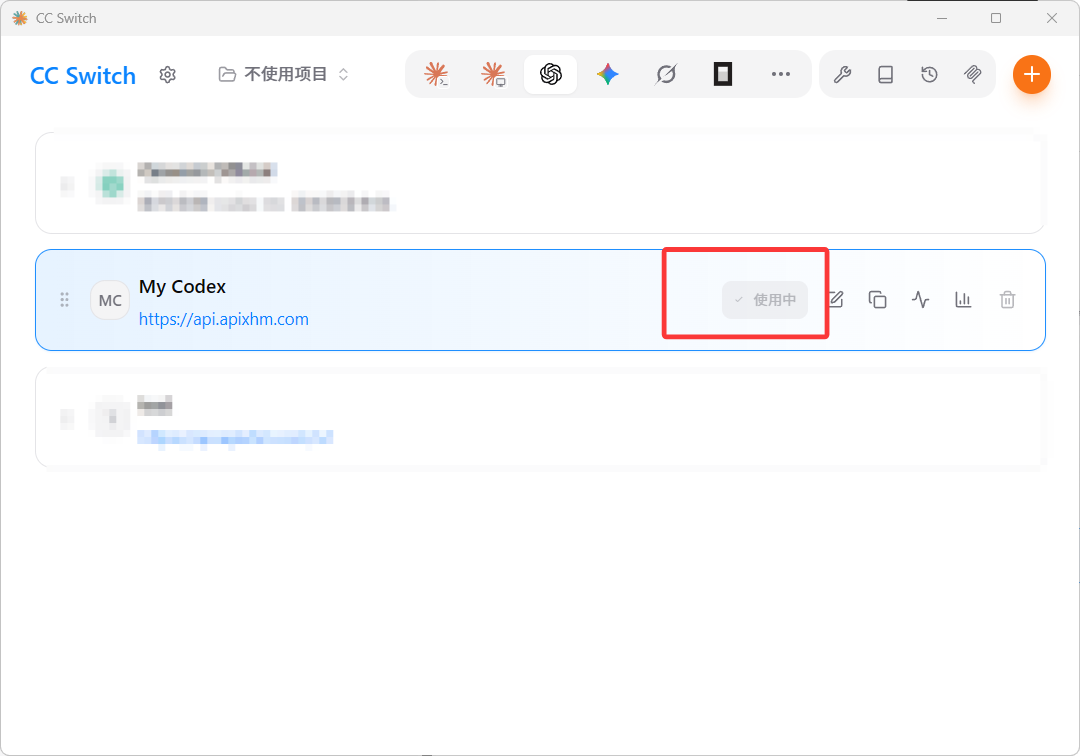Switch to the Claude Code terminal tab
This screenshot has width=1080, height=756.
pos(436,74)
